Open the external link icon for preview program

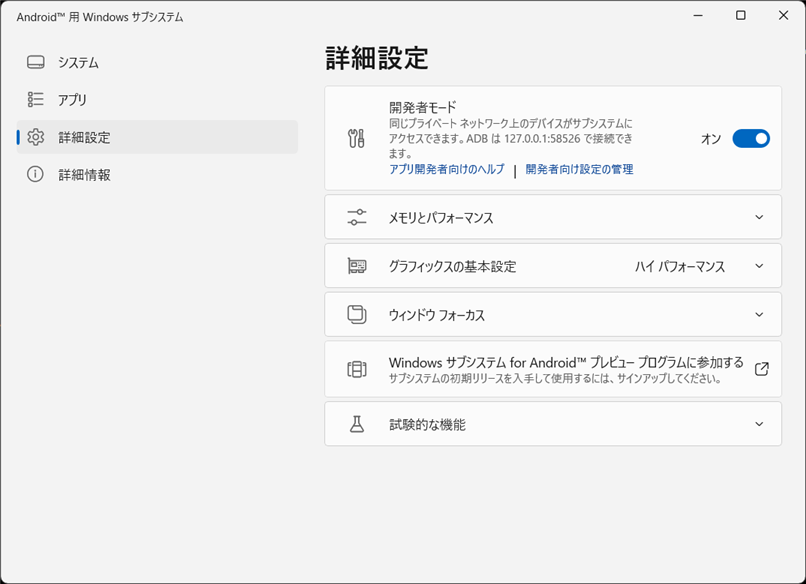[761, 369]
